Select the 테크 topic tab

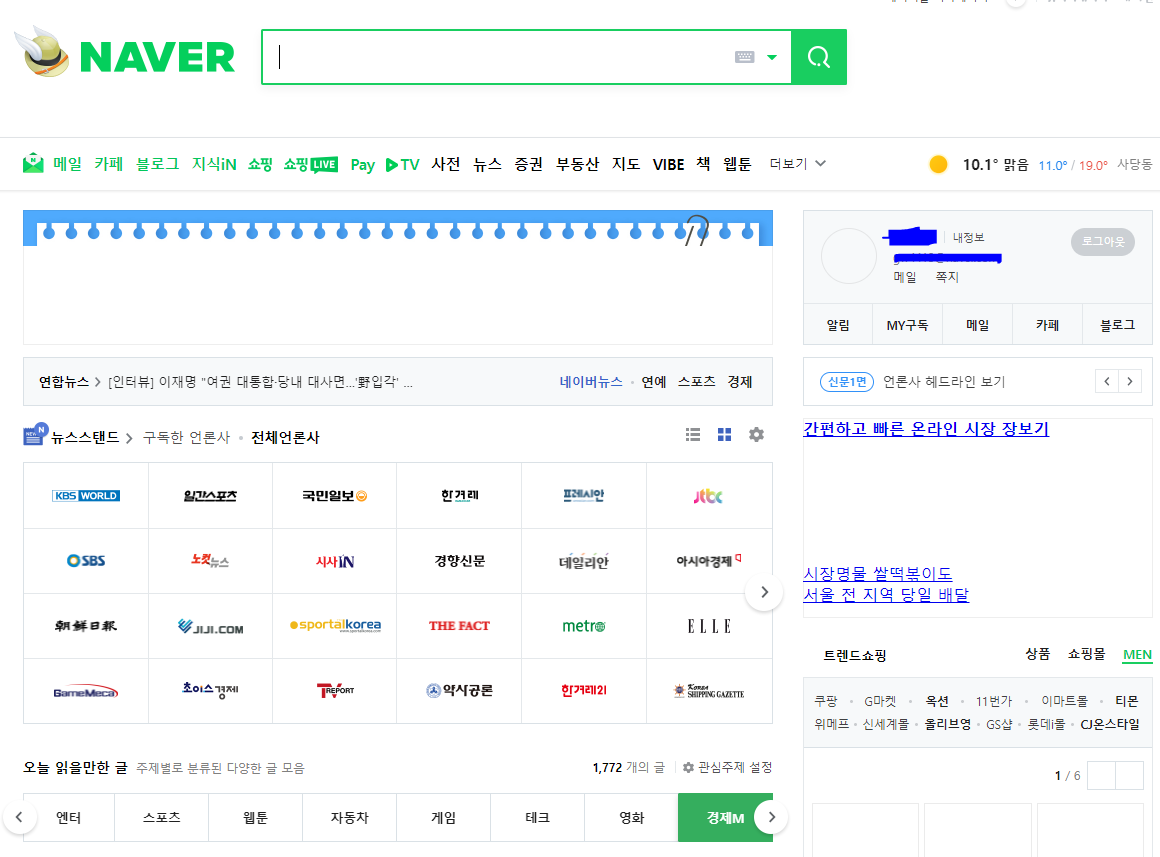[537, 818]
